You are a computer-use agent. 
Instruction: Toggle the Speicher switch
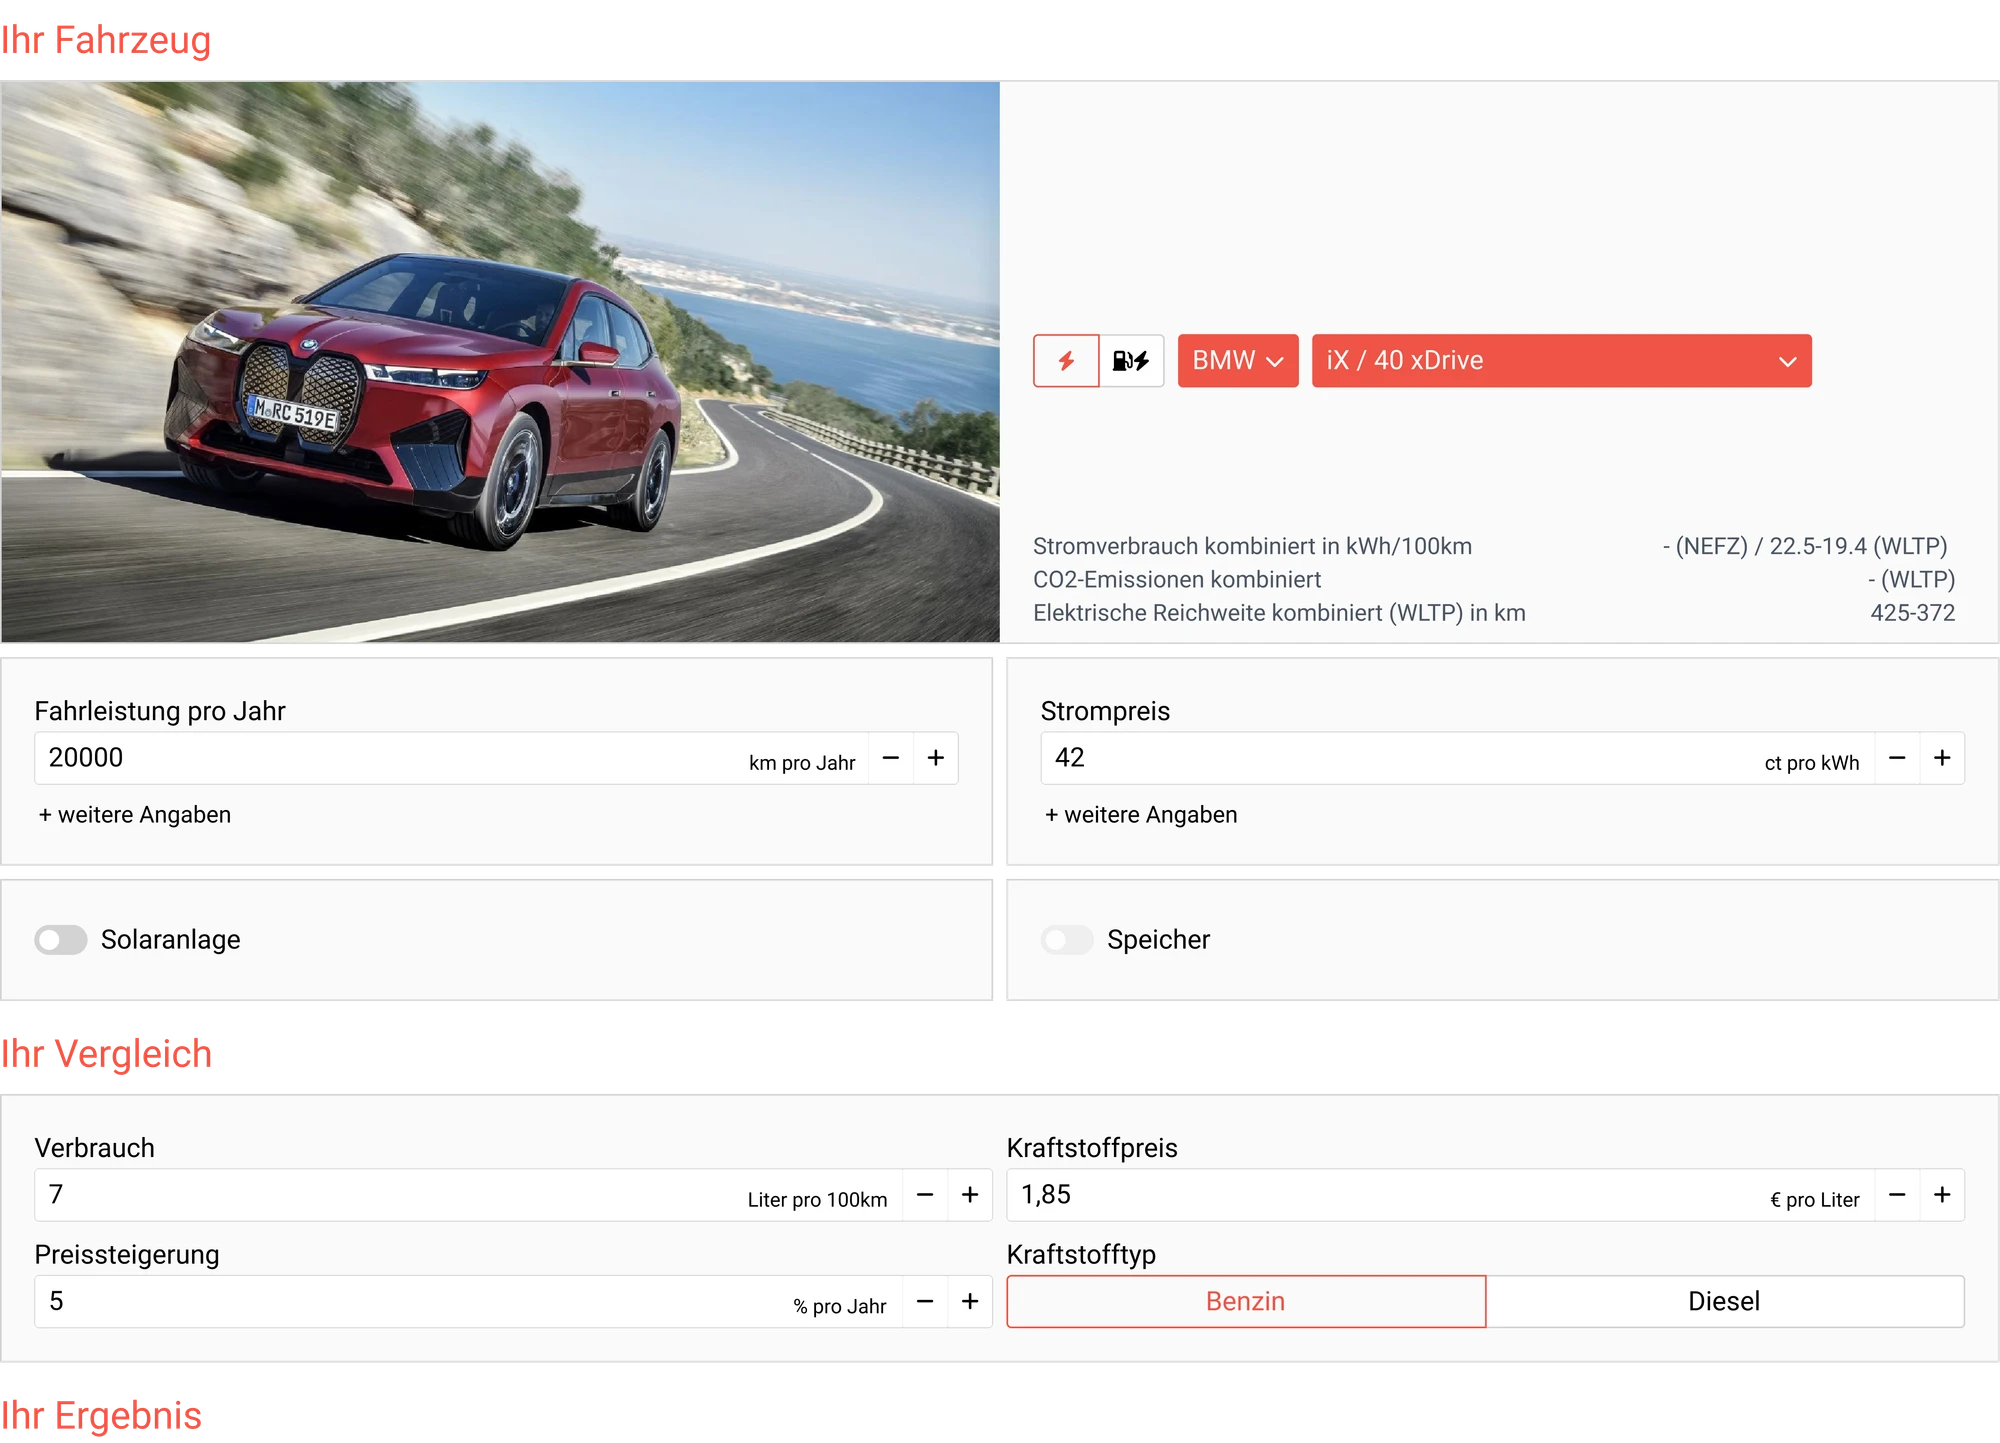click(x=1067, y=940)
